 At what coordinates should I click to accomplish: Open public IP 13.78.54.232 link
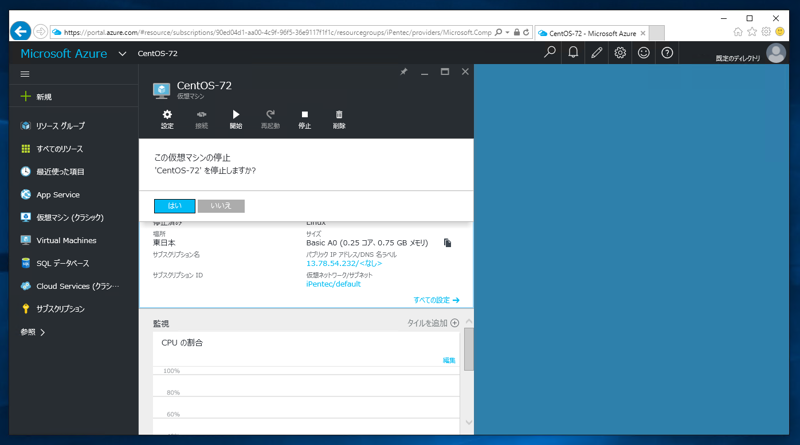(344, 263)
